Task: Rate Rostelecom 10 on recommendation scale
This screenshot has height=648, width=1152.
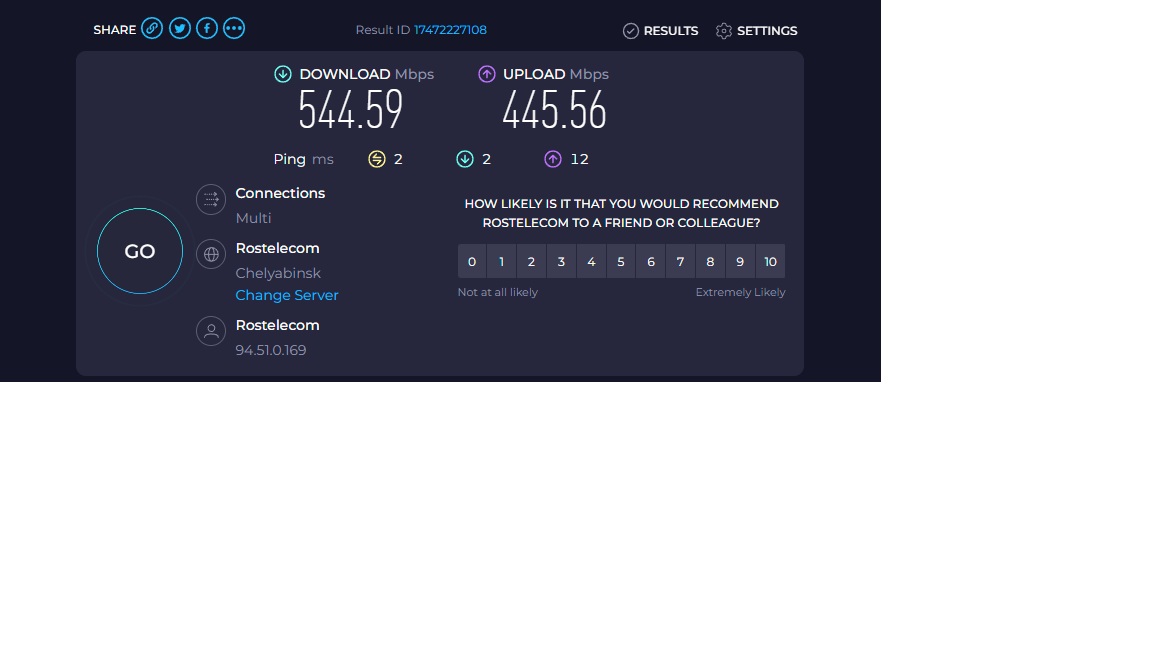Action: [770, 262]
